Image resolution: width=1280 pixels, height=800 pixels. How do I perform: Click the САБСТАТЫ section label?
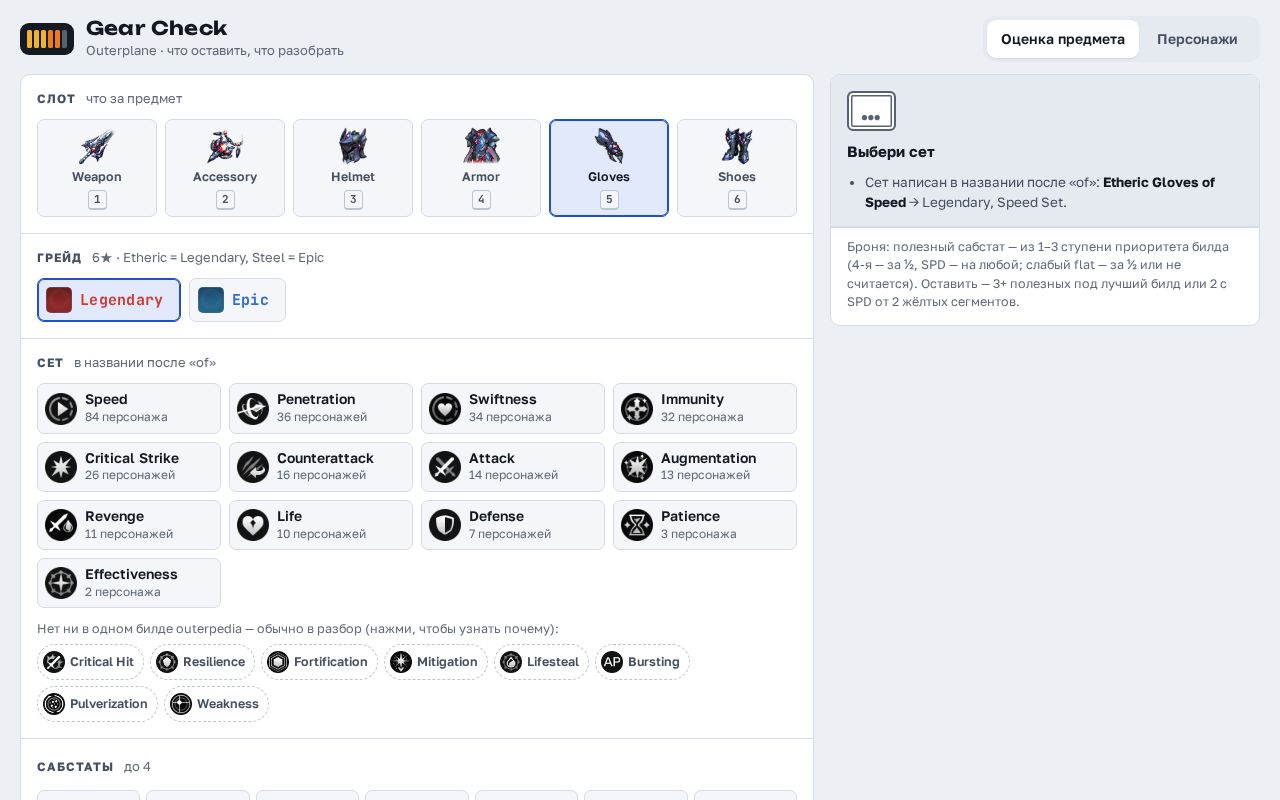click(x=75, y=767)
